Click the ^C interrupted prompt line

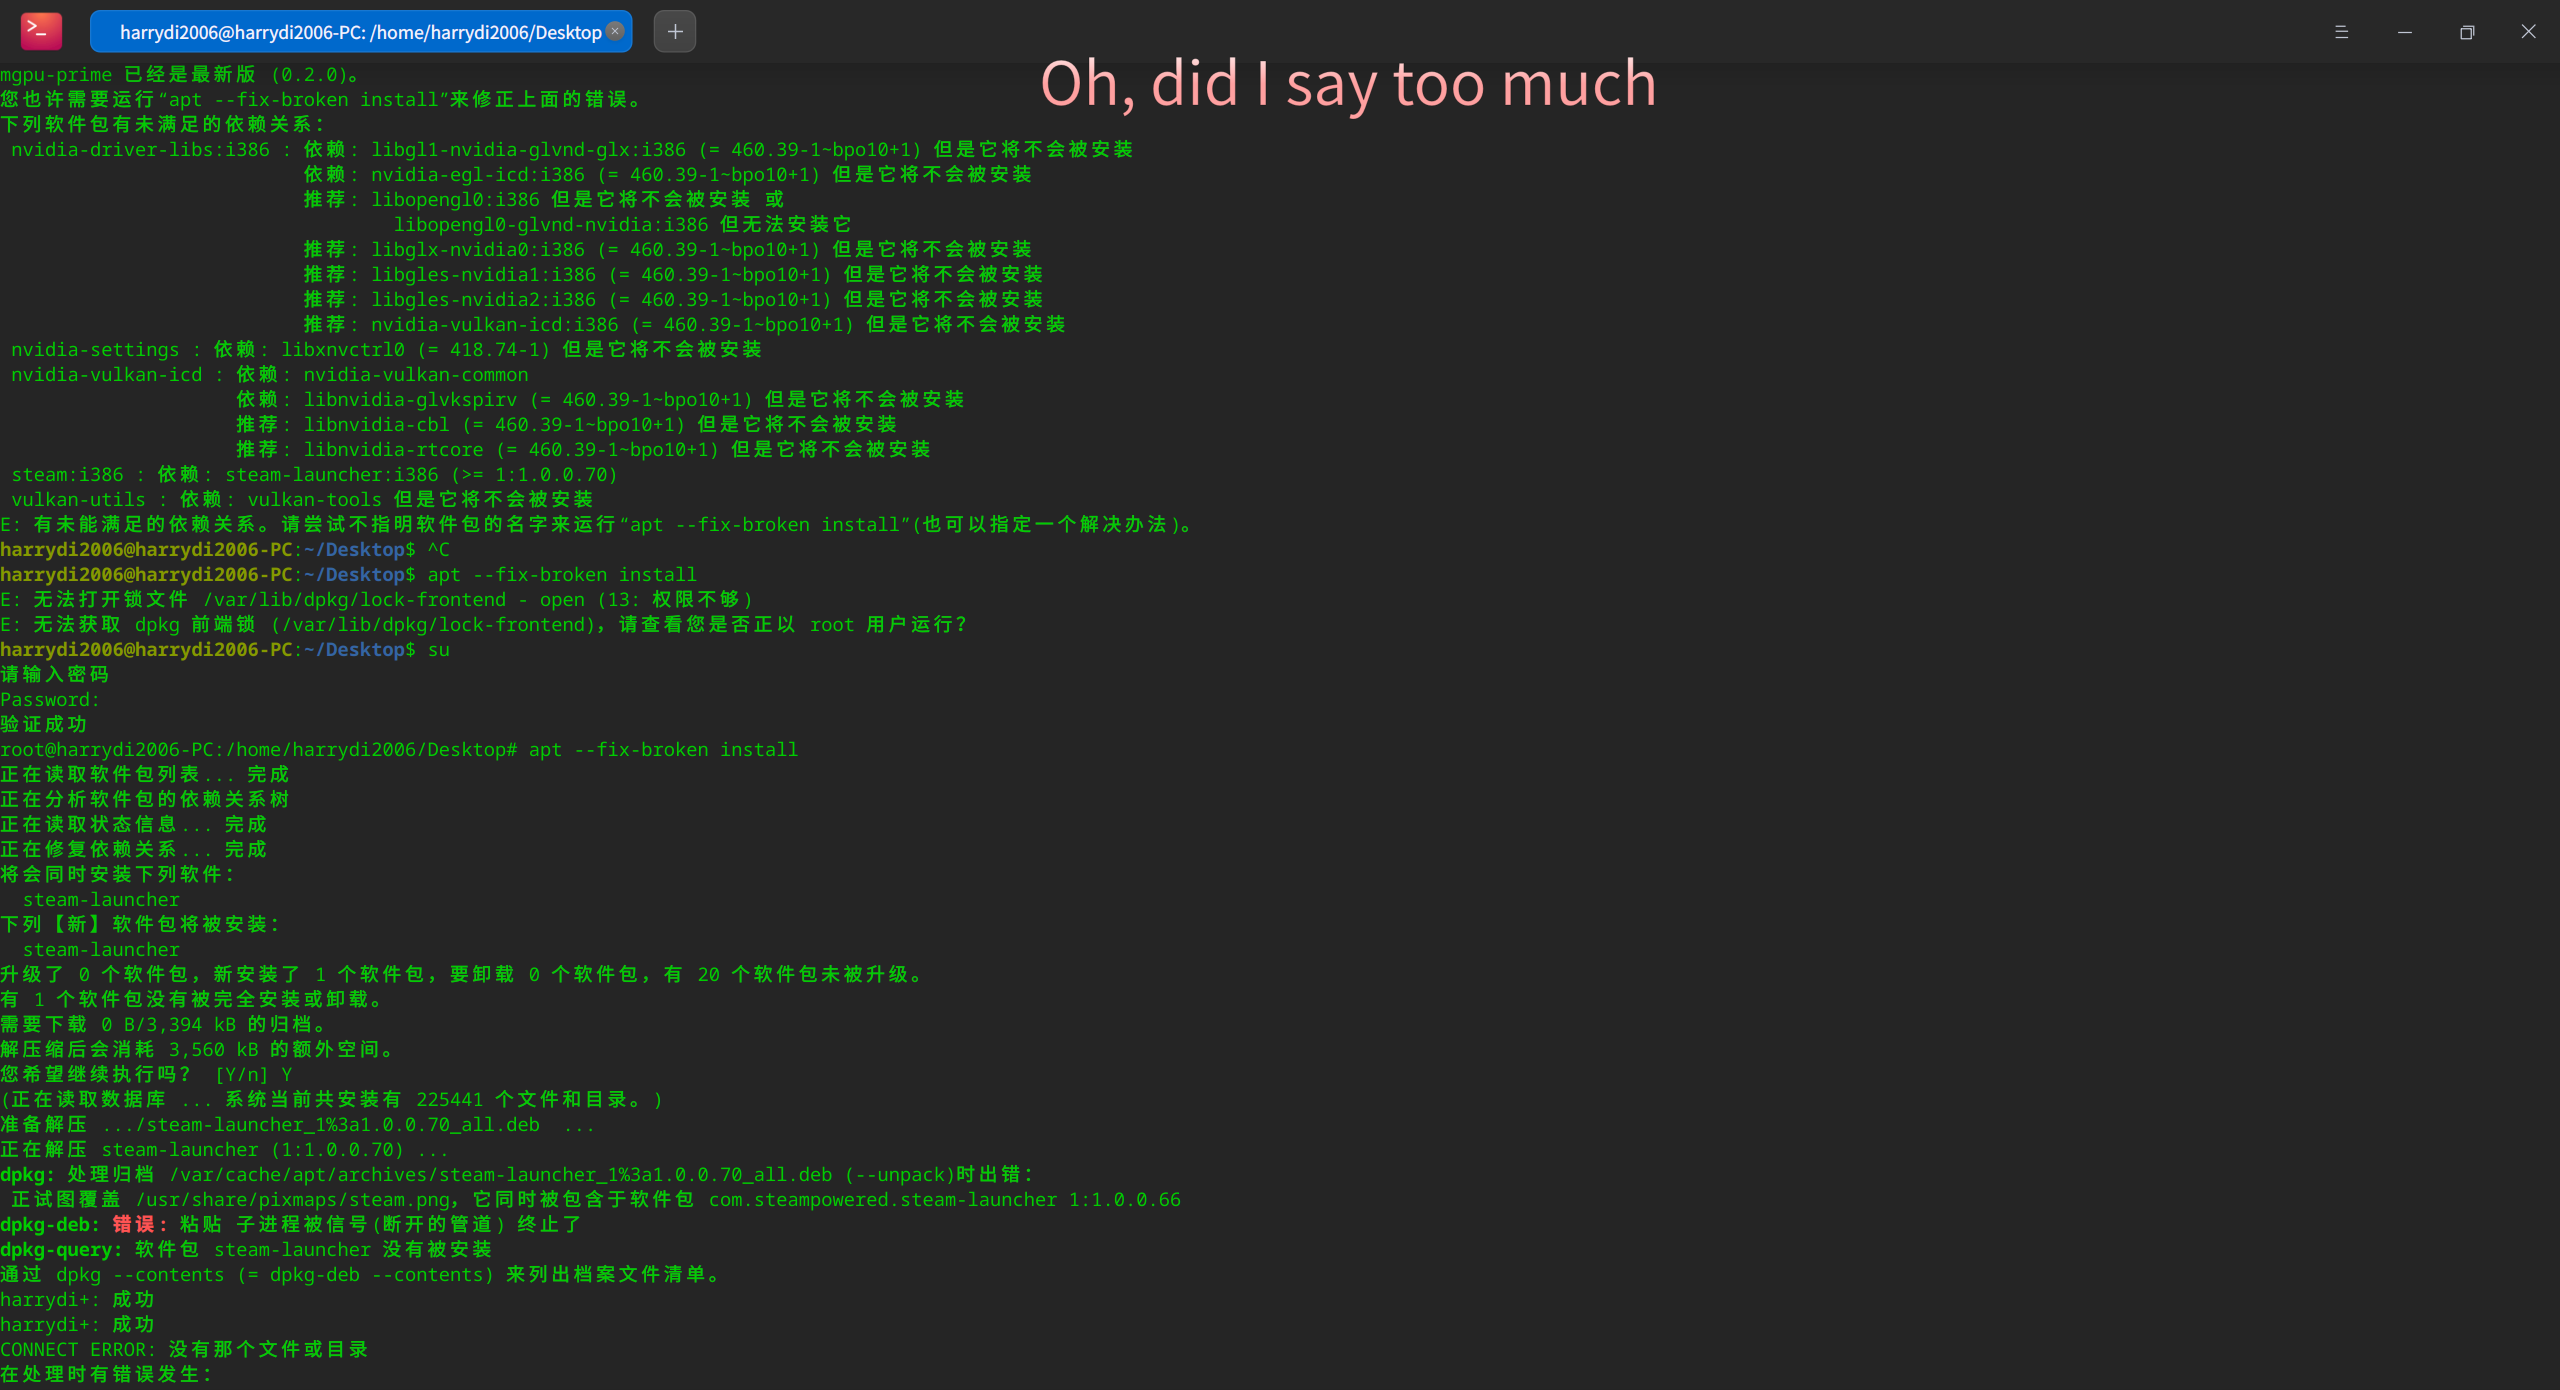pos(225,549)
